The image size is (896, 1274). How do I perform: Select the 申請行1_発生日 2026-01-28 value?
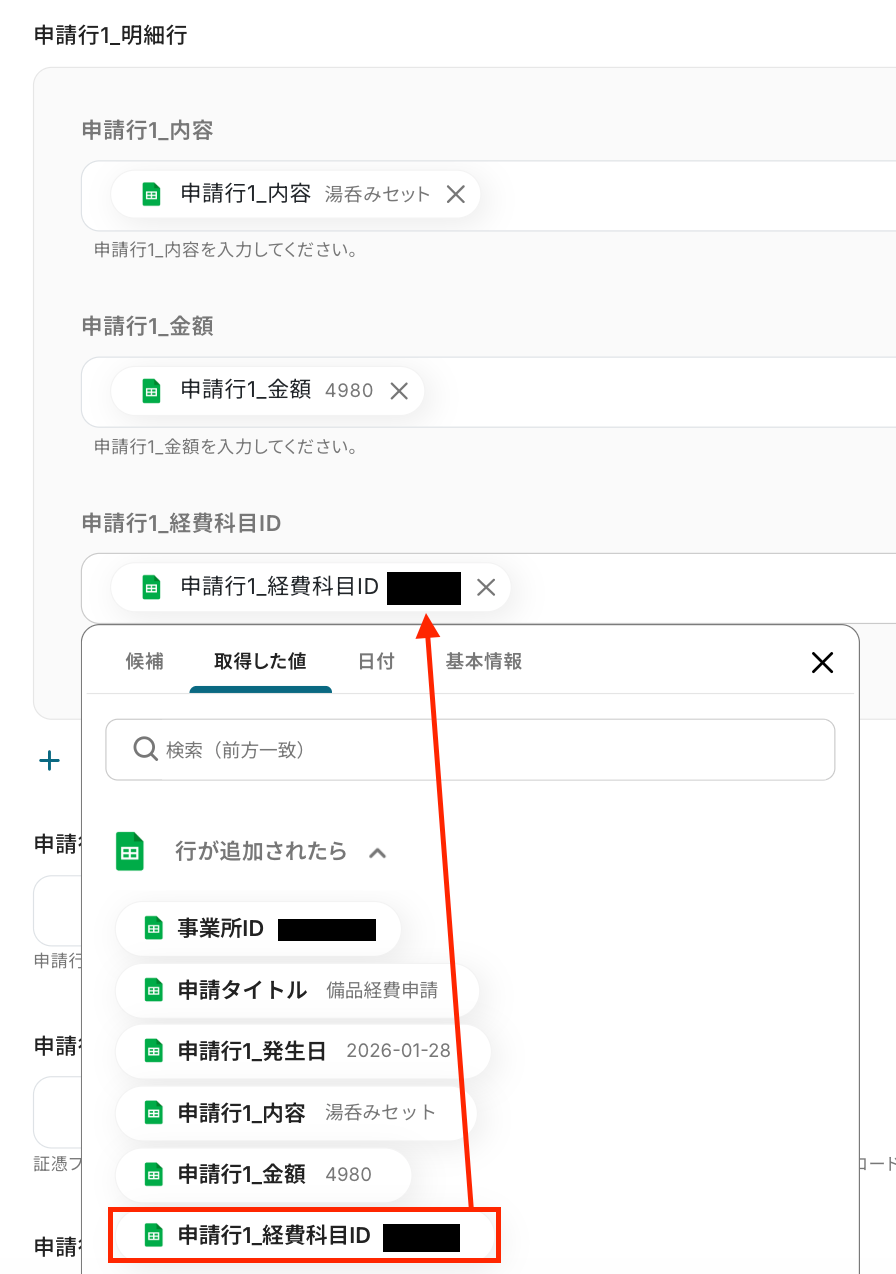coord(303,1051)
